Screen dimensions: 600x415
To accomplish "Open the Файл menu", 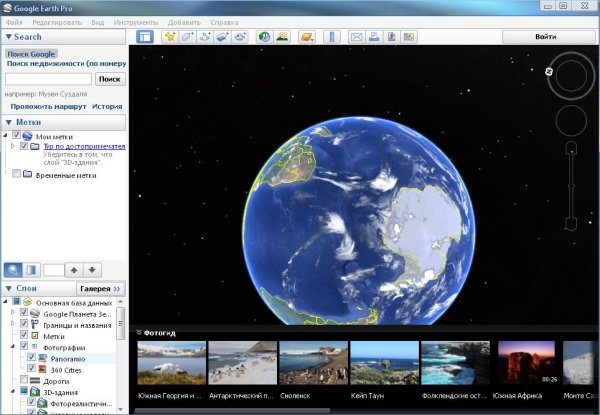I will coord(14,23).
